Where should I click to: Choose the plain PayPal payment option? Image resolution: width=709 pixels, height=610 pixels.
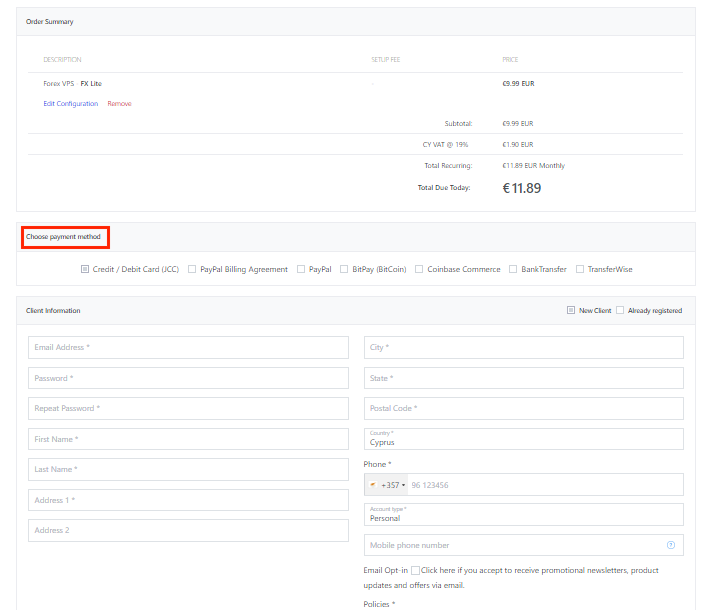pyautogui.click(x=301, y=269)
